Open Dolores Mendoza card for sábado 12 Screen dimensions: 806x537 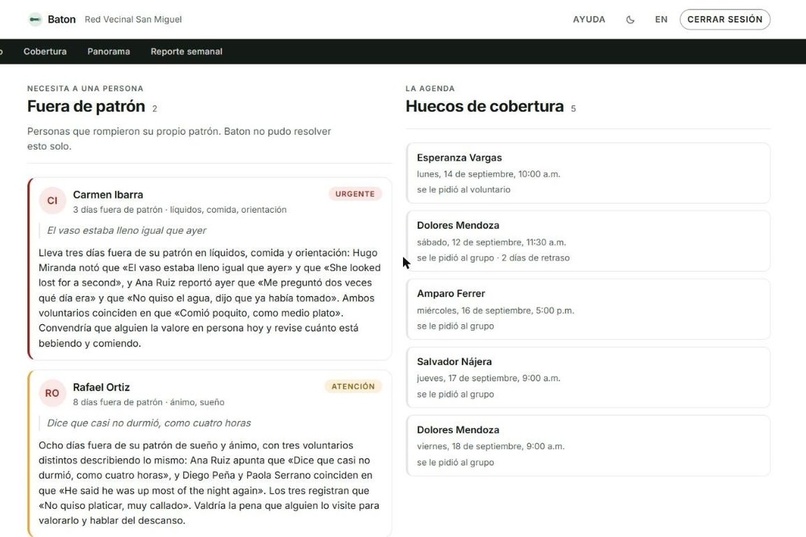click(x=588, y=241)
